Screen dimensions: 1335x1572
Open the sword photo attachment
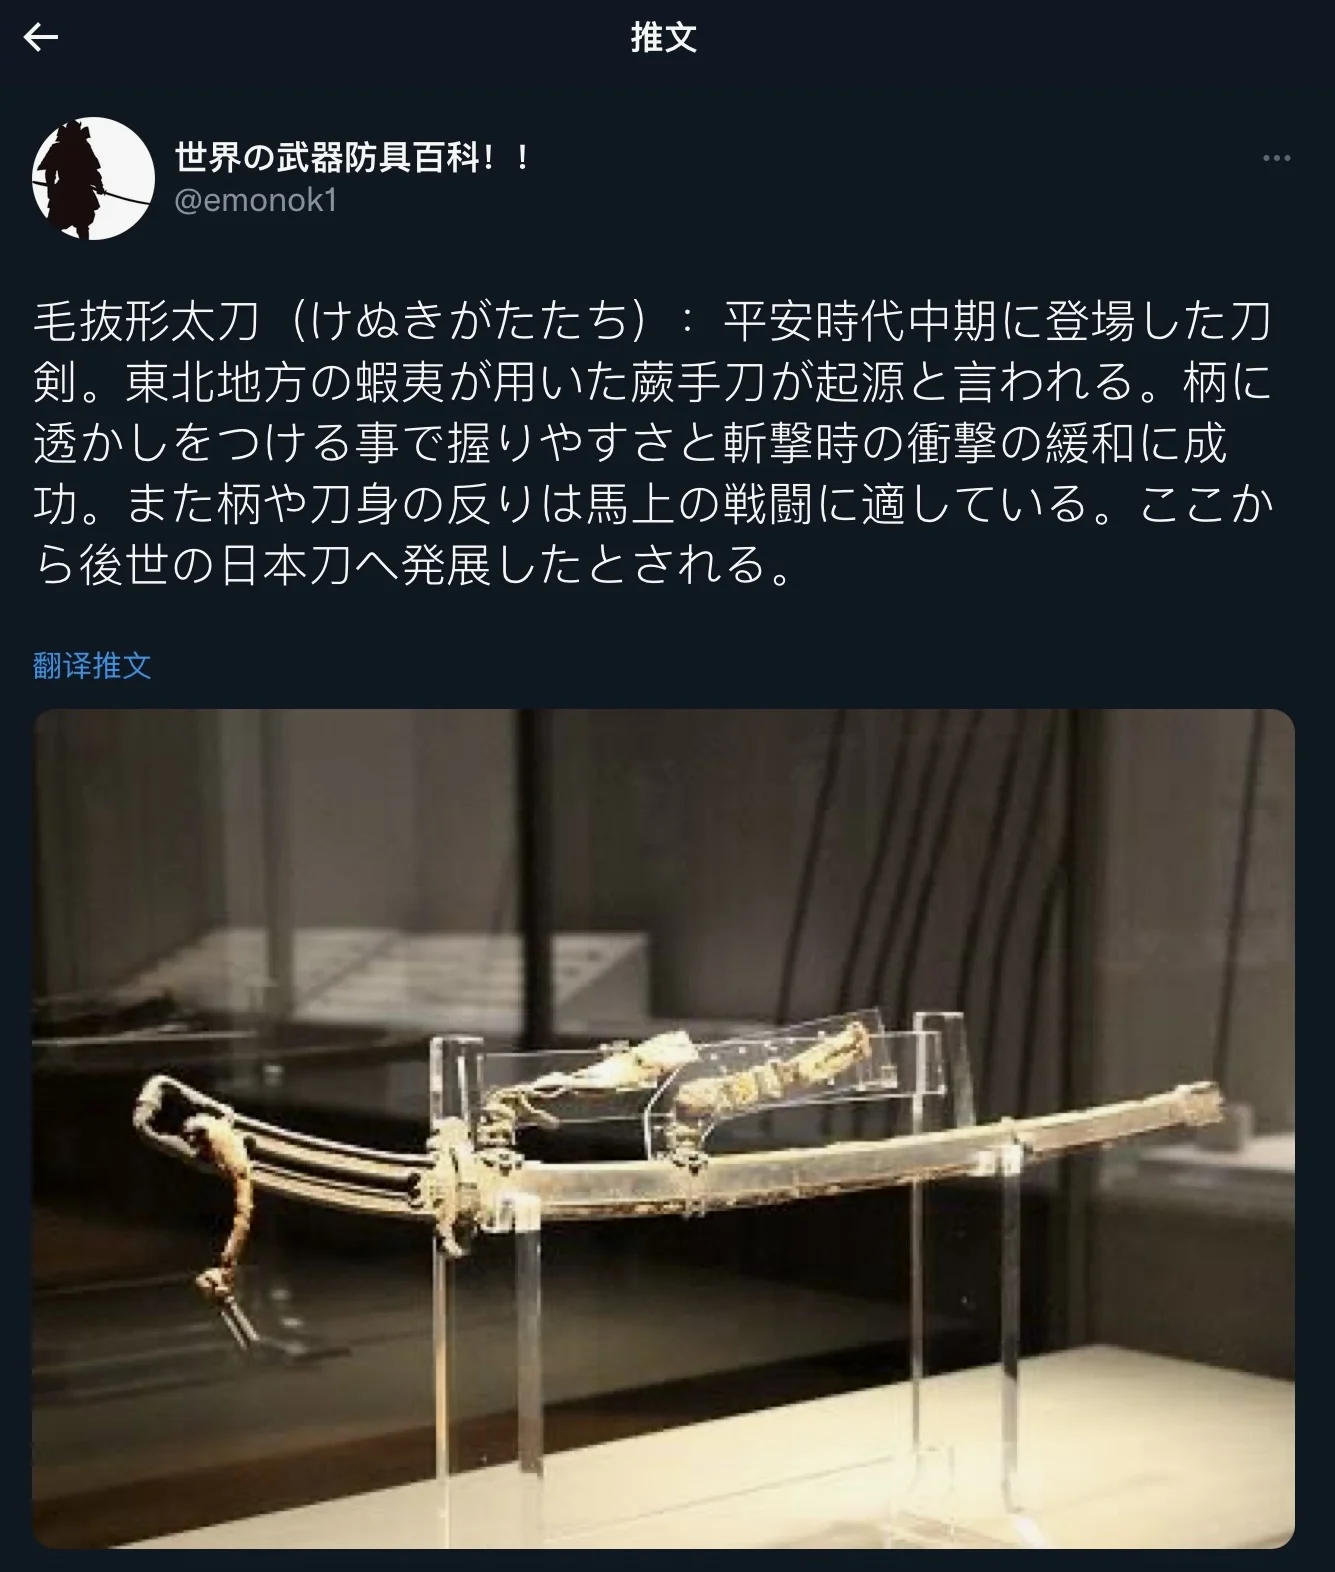click(664, 1129)
